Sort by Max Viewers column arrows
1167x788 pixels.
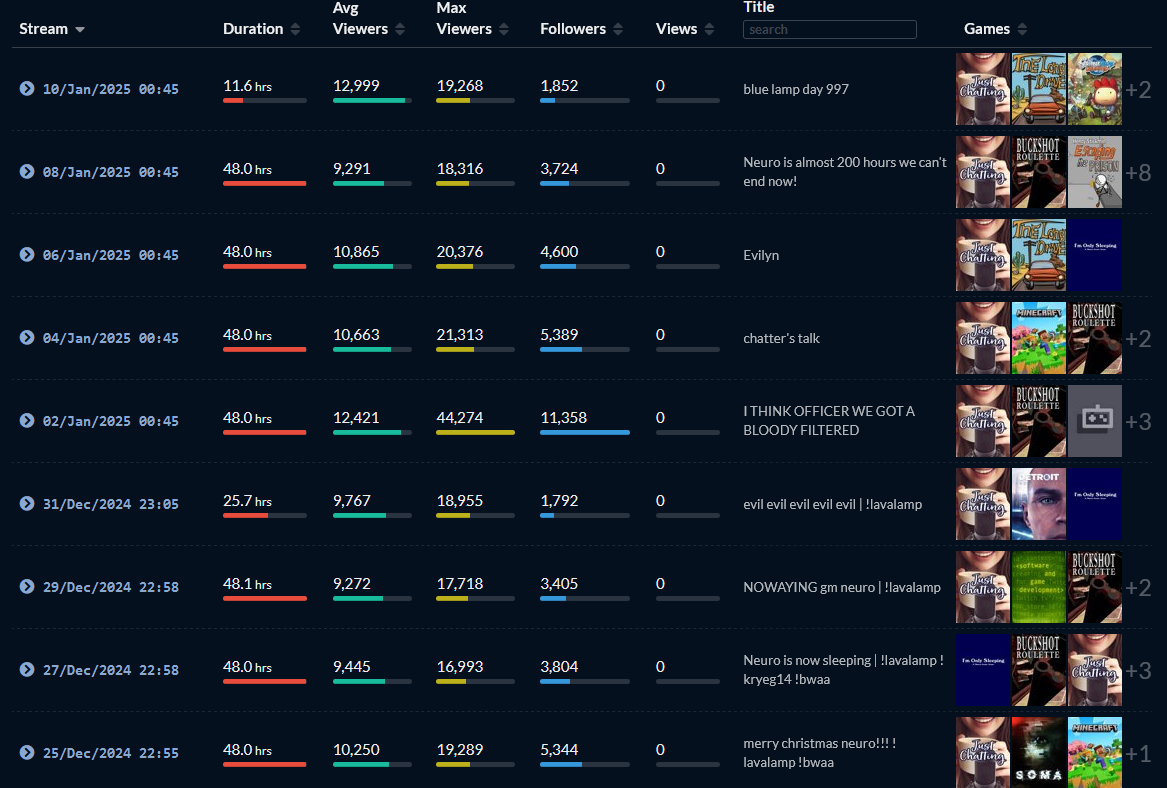point(504,30)
